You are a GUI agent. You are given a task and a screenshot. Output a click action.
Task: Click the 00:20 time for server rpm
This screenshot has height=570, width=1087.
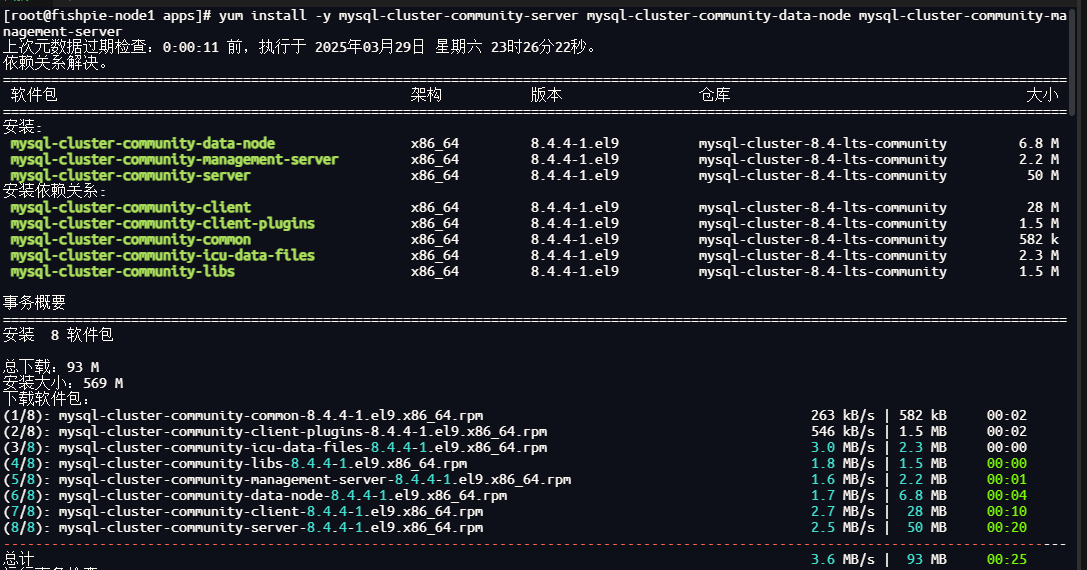pos(1007,527)
